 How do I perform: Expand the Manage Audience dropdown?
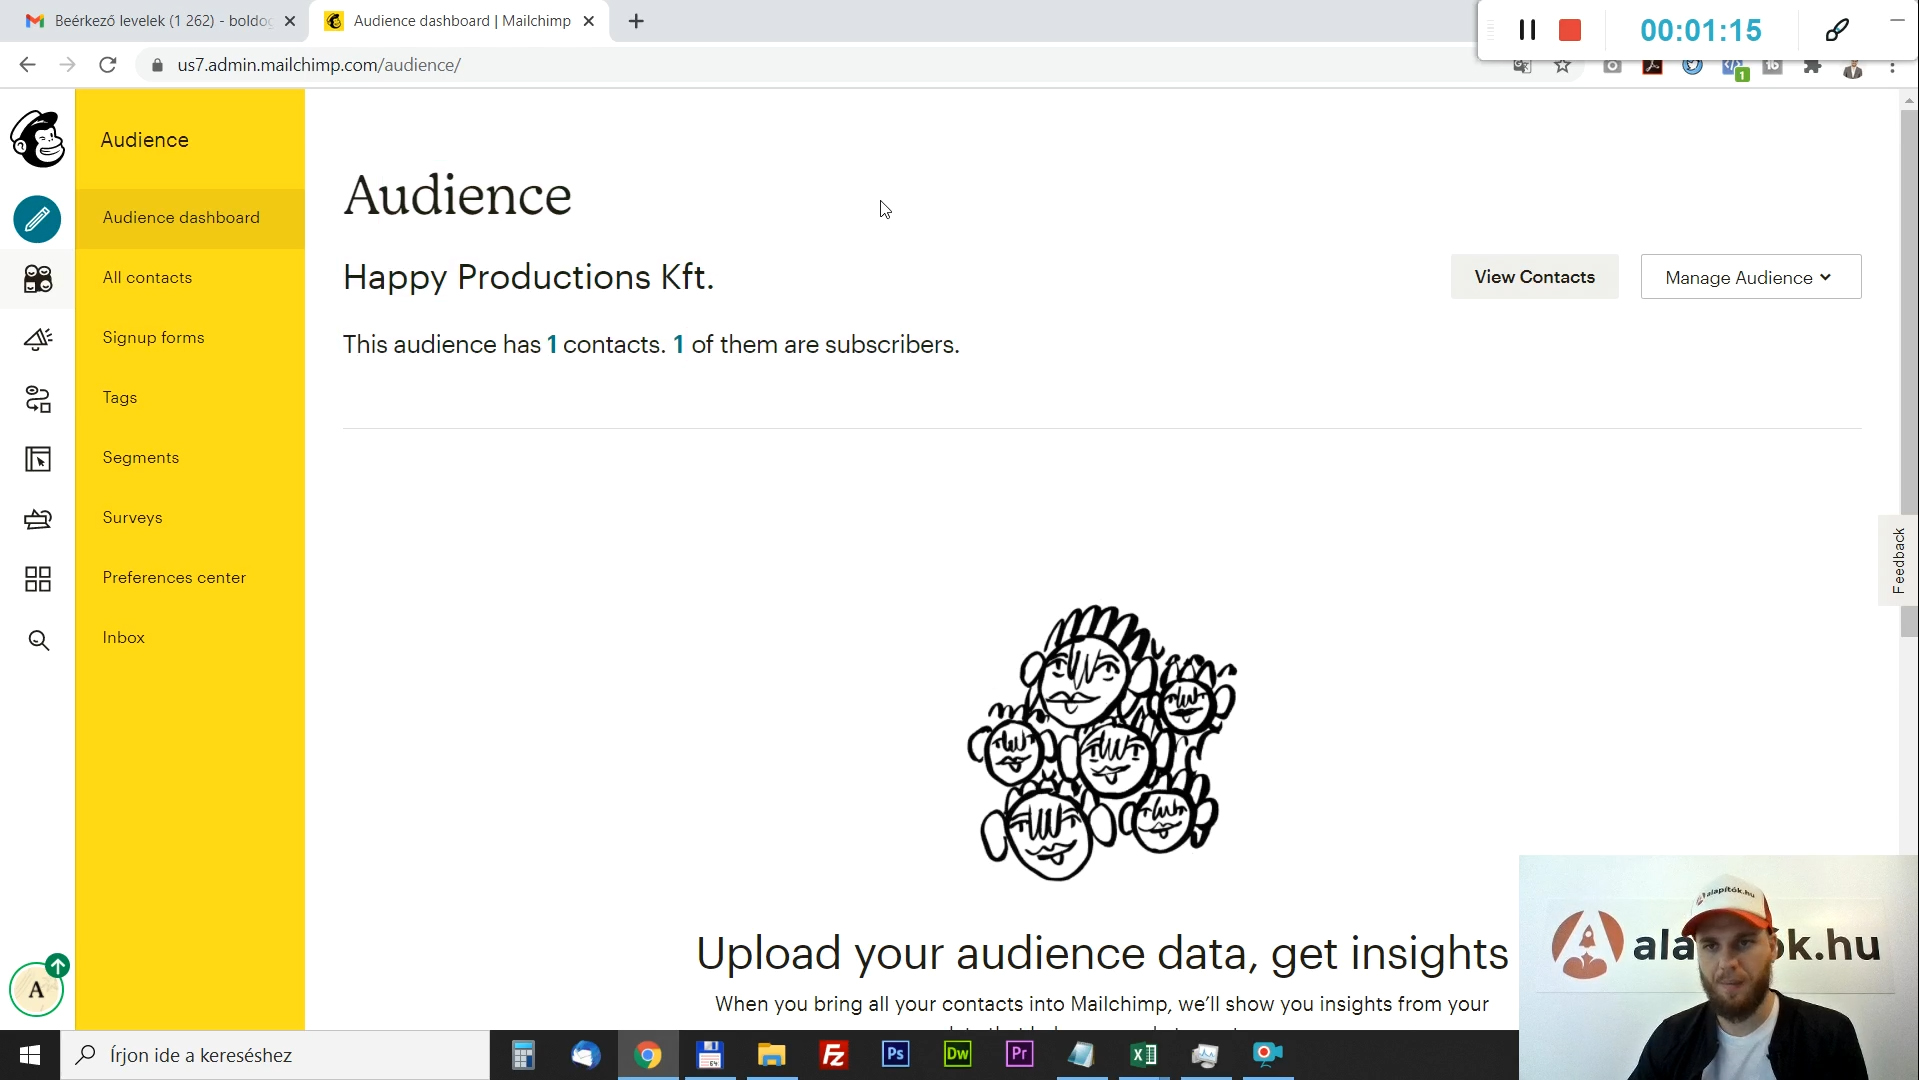1750,277
